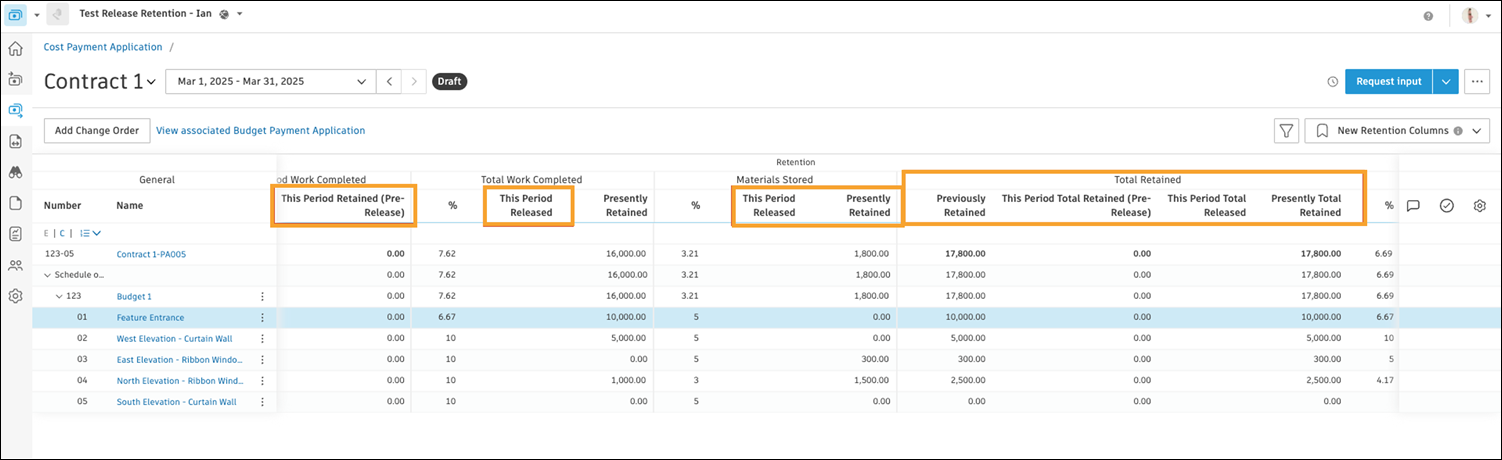Image resolution: width=1502 pixels, height=460 pixels.
Task: Open the table column settings gear
Action: 1479,206
